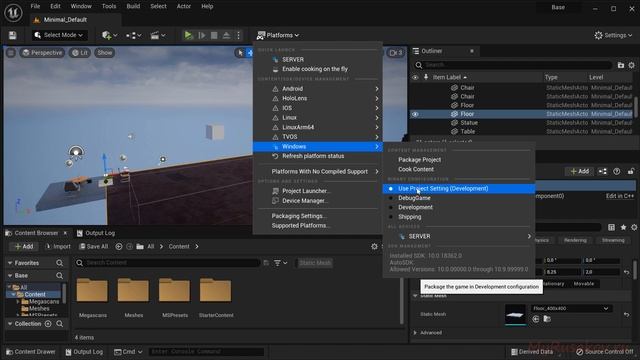Open Details panel settings gear
The height and width of the screenshot is (360, 640).
(634, 227)
